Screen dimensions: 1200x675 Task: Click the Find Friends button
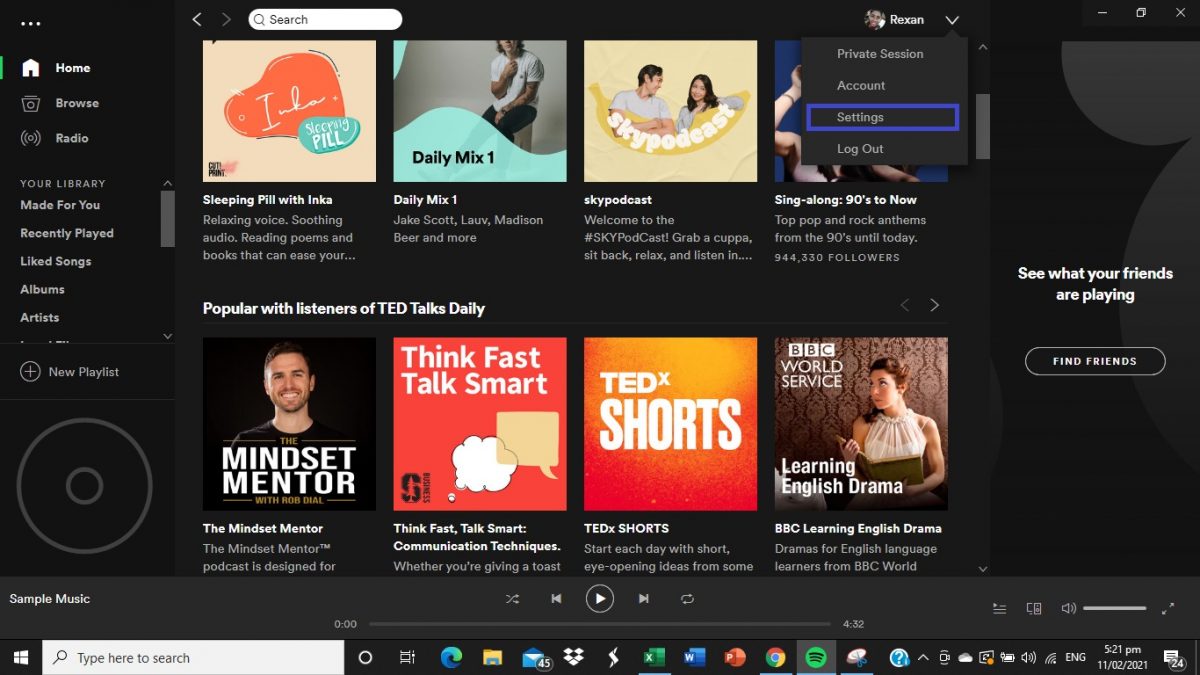click(1095, 361)
